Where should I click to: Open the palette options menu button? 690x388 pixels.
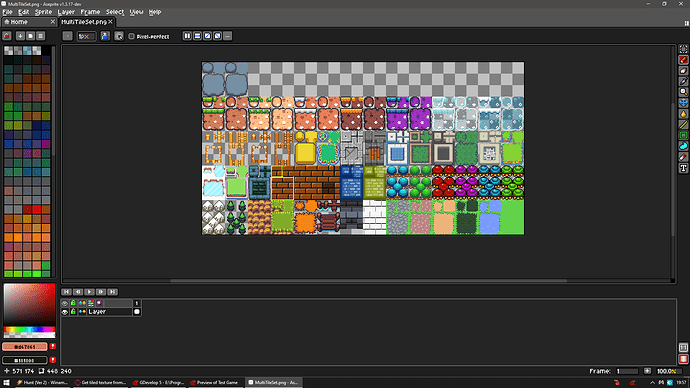click(x=40, y=36)
